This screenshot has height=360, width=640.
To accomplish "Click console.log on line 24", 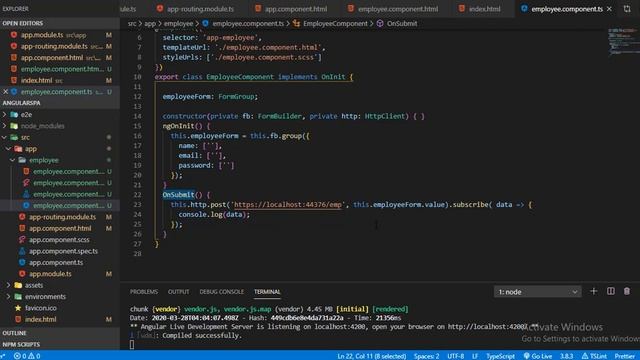I will [x=200, y=215].
